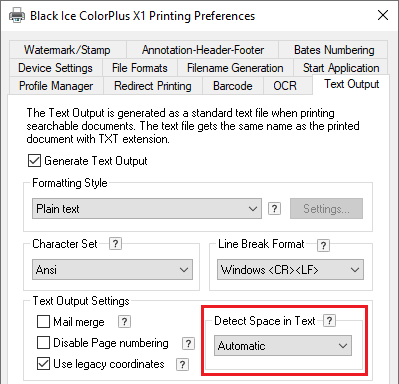Screen dimensions: 399x384
Task: Toggle Use legacy coordinates checkbox
Action: [x=43, y=364]
